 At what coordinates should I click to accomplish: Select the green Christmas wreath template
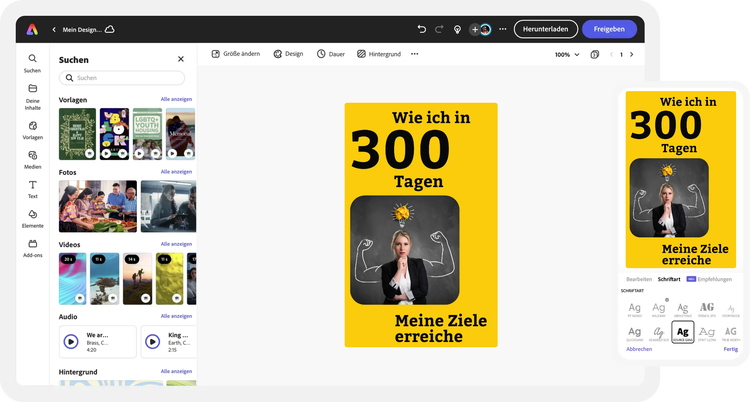[77, 134]
